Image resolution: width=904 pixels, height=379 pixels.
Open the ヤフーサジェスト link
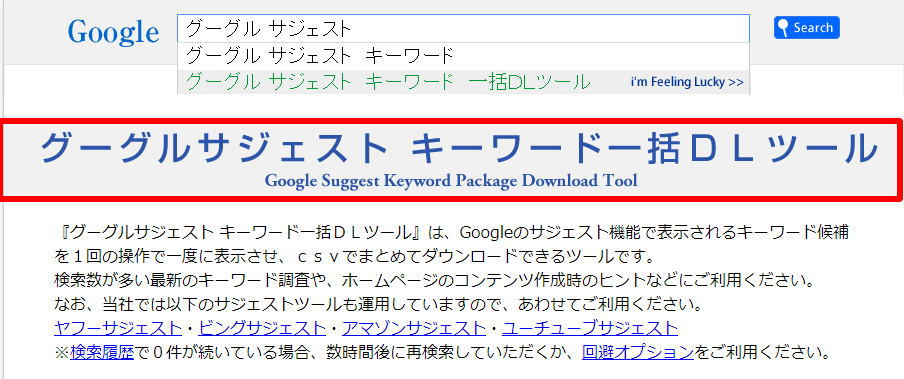(118, 328)
